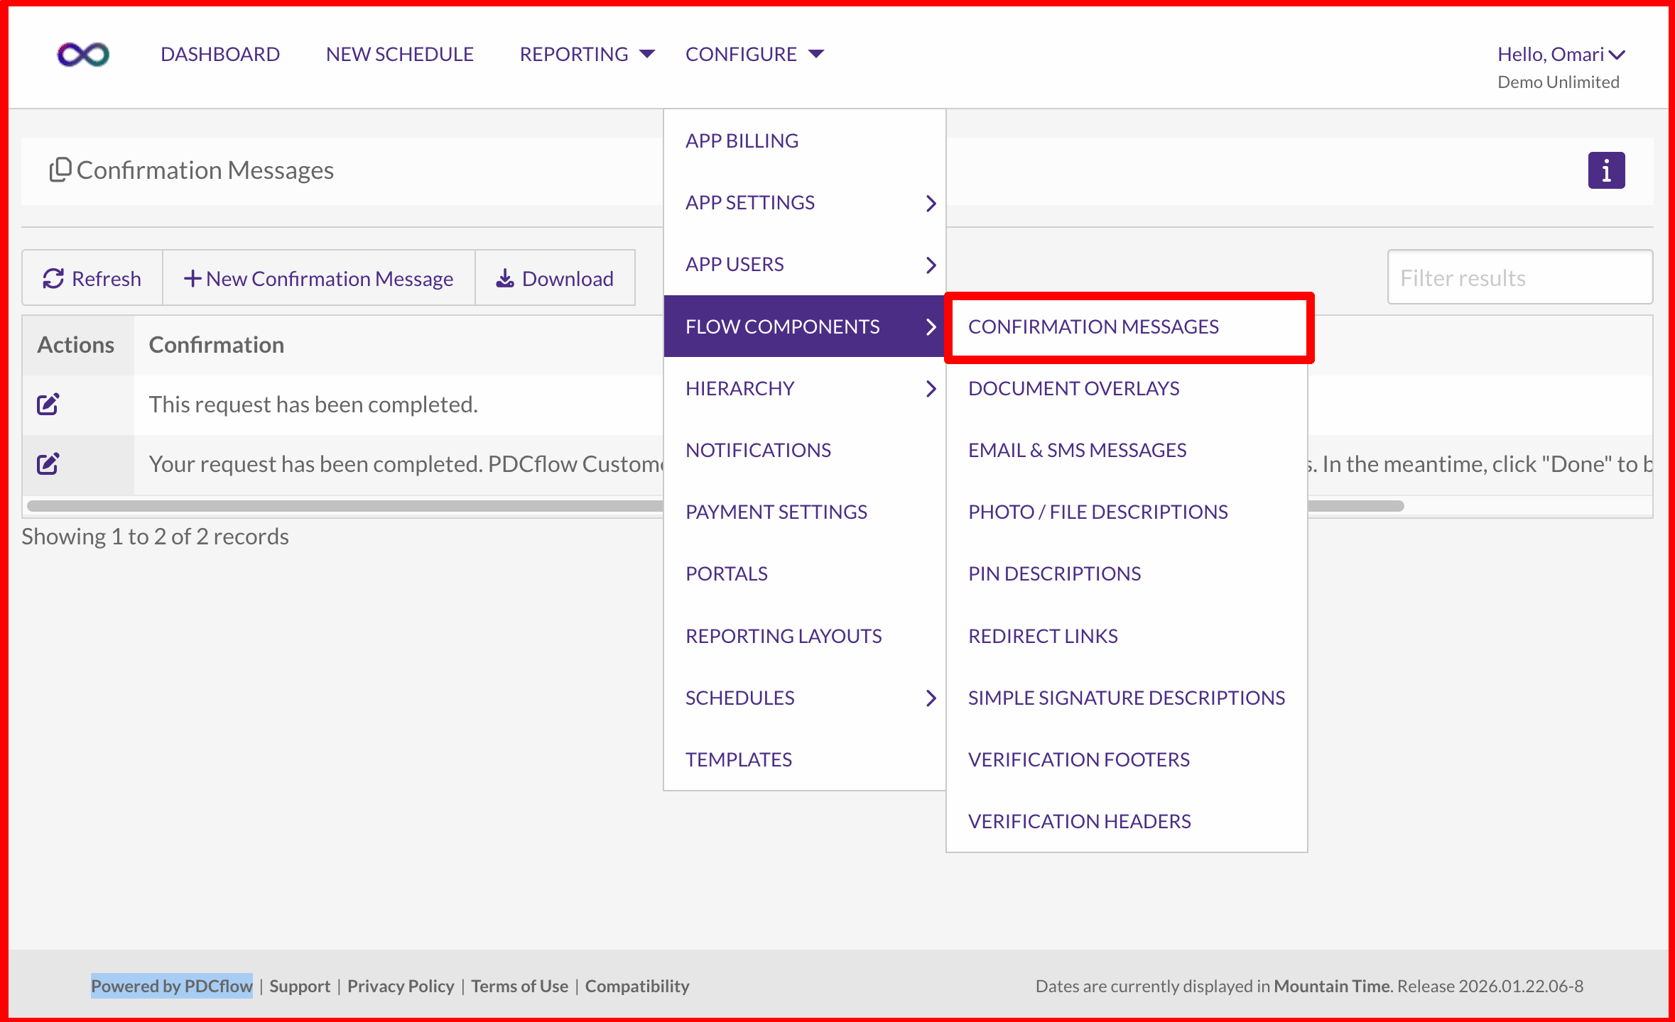Open Payment Settings menu item
Viewport: 1675px width, 1022px height.
[805, 512]
